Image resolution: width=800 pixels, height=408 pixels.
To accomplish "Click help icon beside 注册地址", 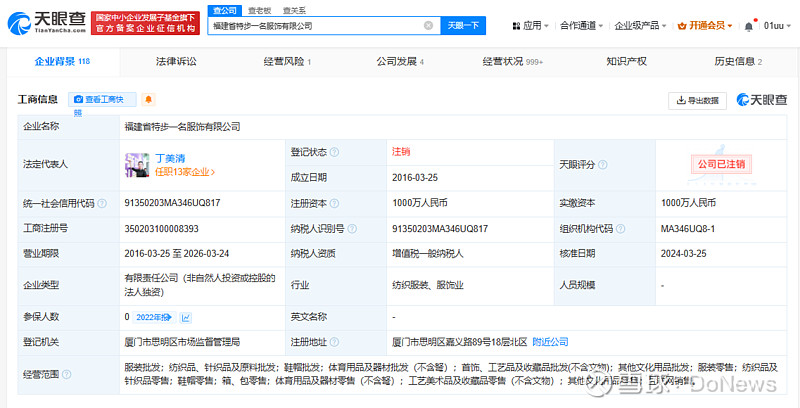I will (x=334, y=342).
